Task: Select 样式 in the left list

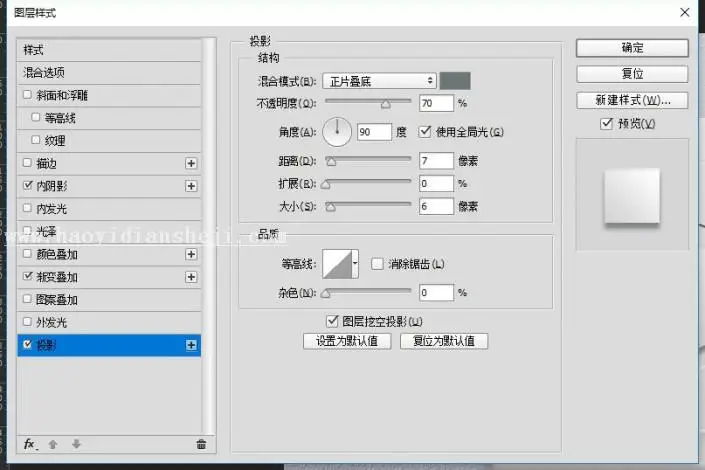Action: click(x=109, y=50)
